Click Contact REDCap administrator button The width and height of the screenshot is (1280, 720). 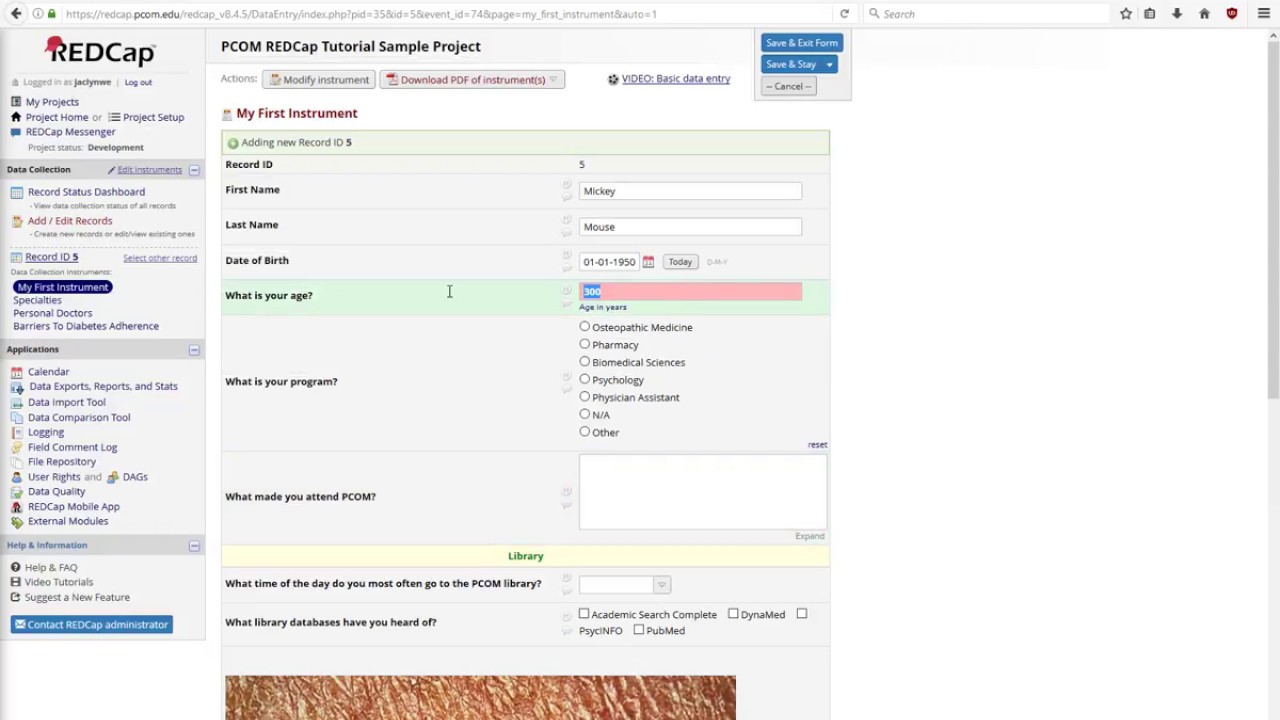point(91,625)
